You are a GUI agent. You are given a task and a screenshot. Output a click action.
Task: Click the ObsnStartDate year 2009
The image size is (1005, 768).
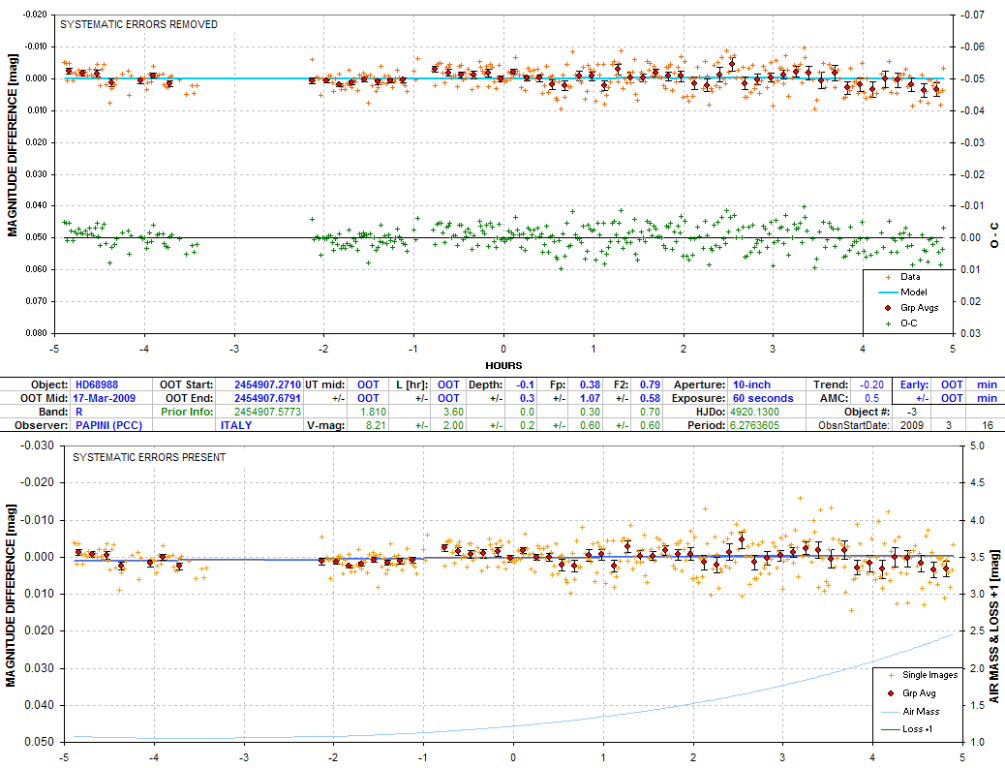[x=911, y=425]
